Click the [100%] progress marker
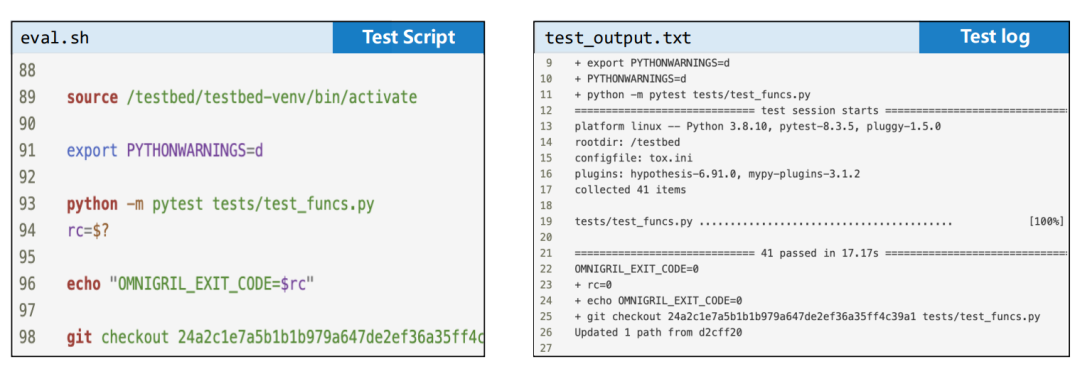1080x379 pixels. [x=1046, y=221]
